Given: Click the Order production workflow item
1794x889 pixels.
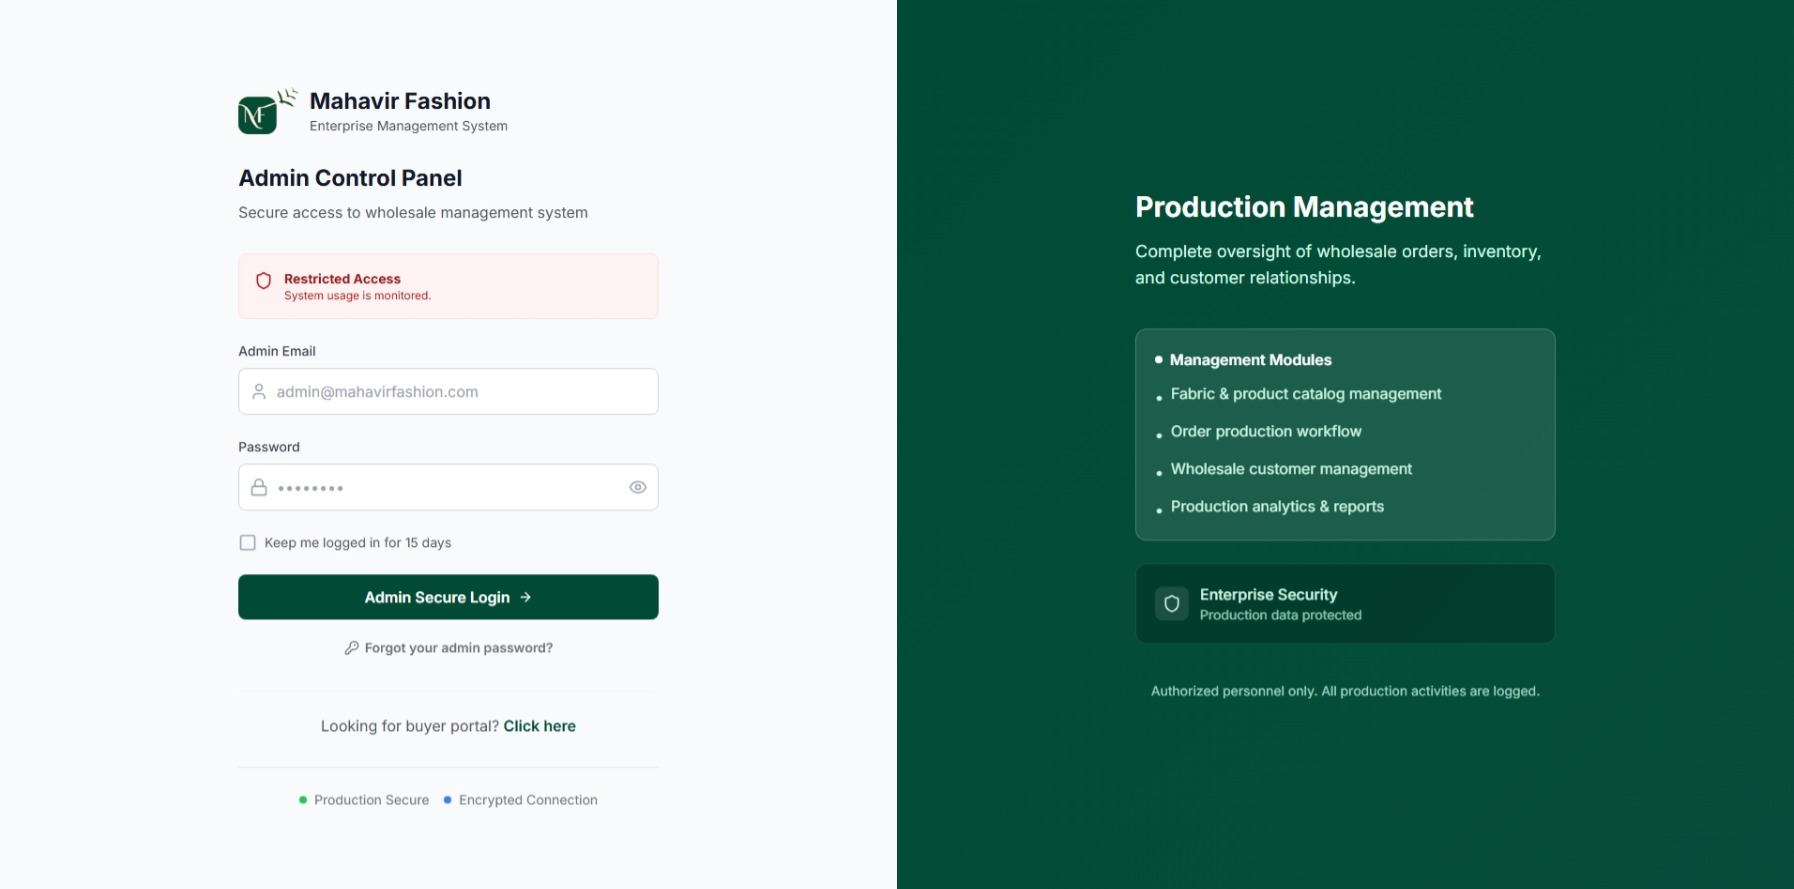Looking at the screenshot, I should point(1265,431).
